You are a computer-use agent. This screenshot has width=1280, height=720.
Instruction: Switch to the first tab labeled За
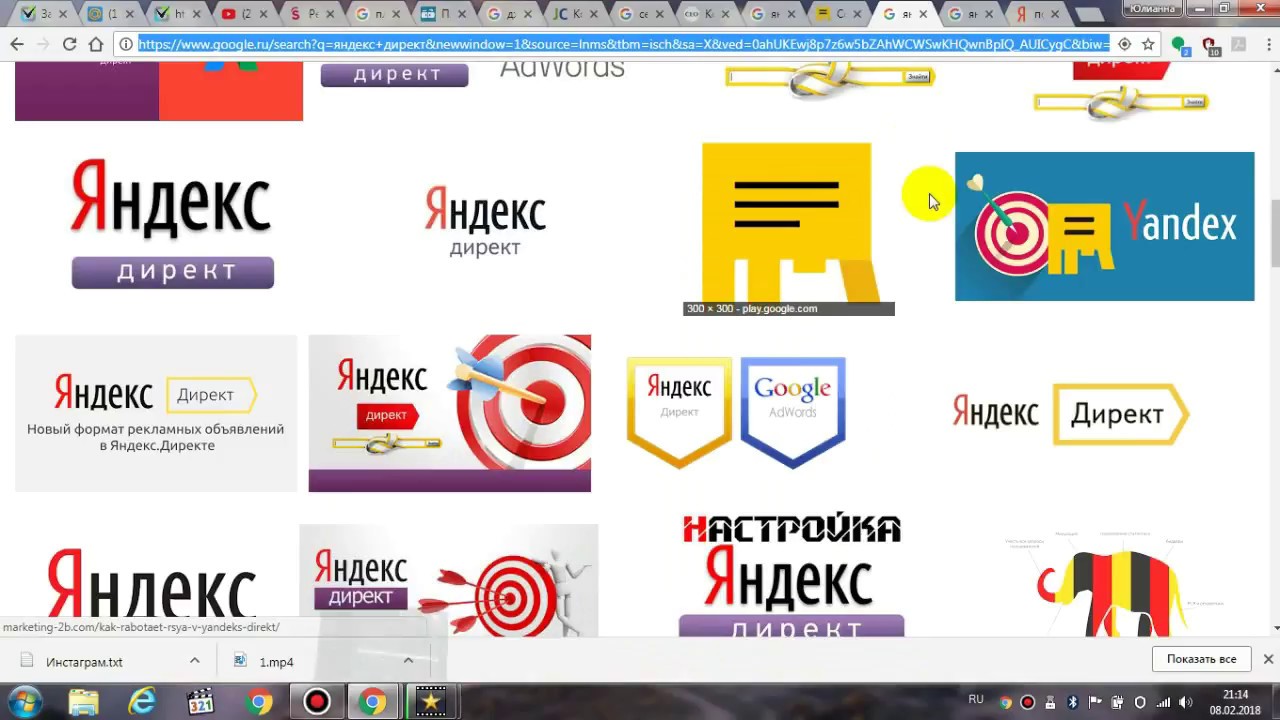(45, 14)
